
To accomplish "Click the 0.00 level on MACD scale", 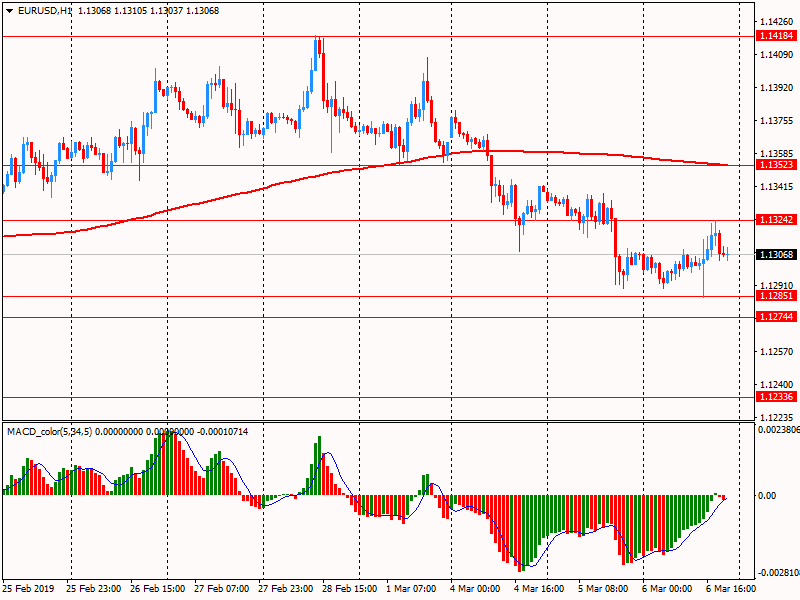I will [766, 496].
